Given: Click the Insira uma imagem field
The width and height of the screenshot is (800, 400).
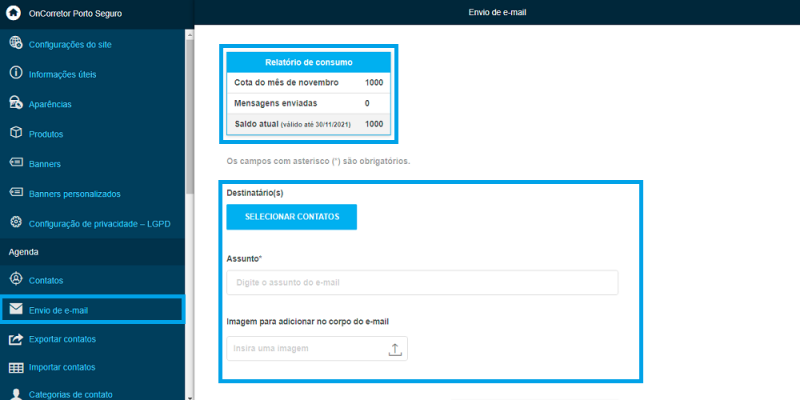Looking at the screenshot, I should pos(317,349).
